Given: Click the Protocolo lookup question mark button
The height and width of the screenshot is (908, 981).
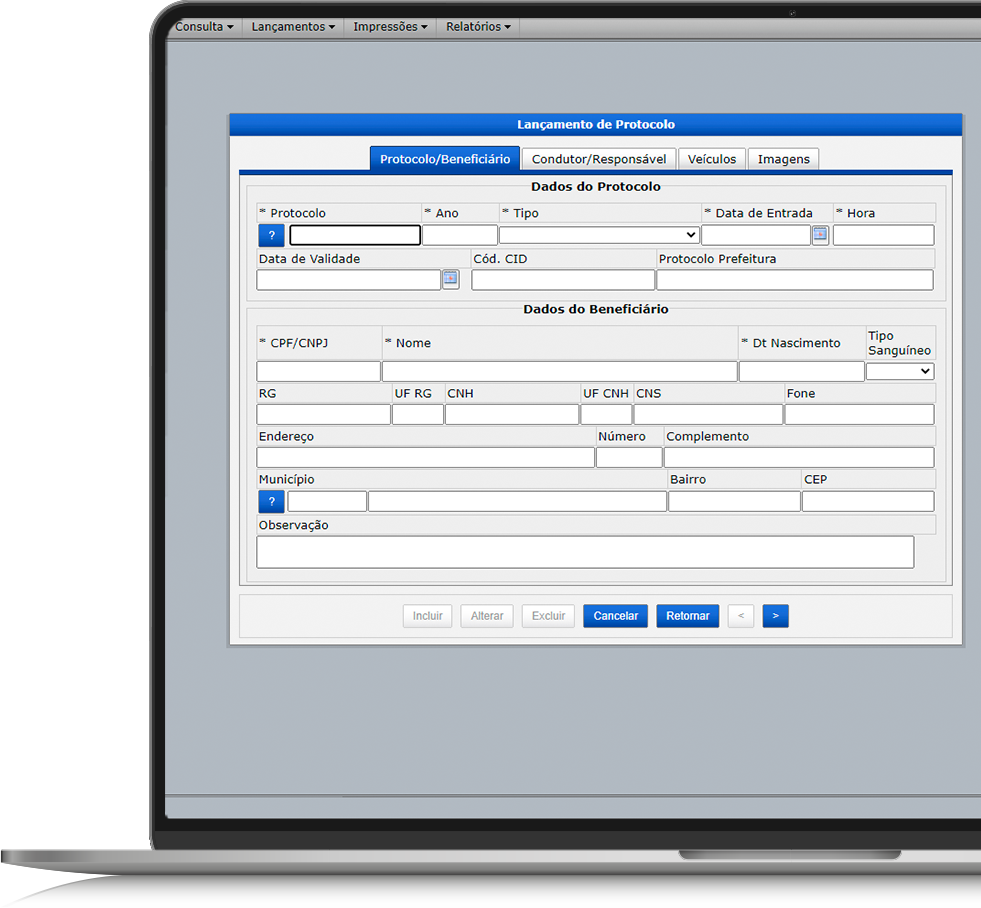Looking at the screenshot, I should coord(272,235).
